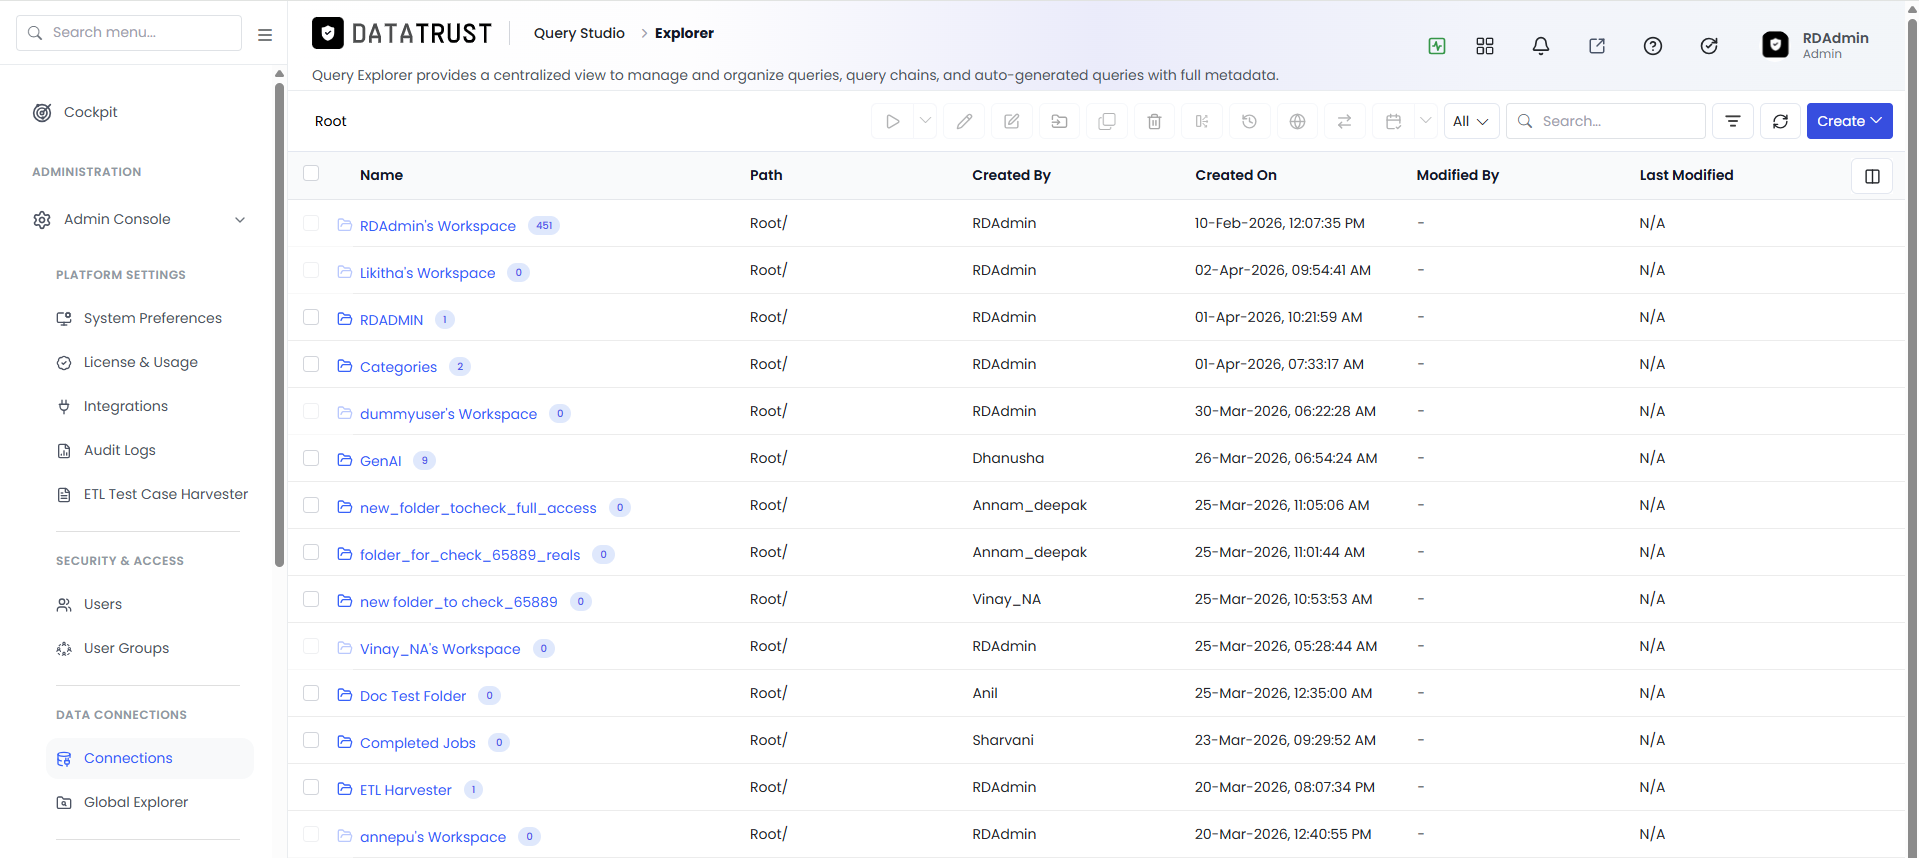Click the Created On column header
Screen dimensions: 1919x858
[x=1236, y=175]
